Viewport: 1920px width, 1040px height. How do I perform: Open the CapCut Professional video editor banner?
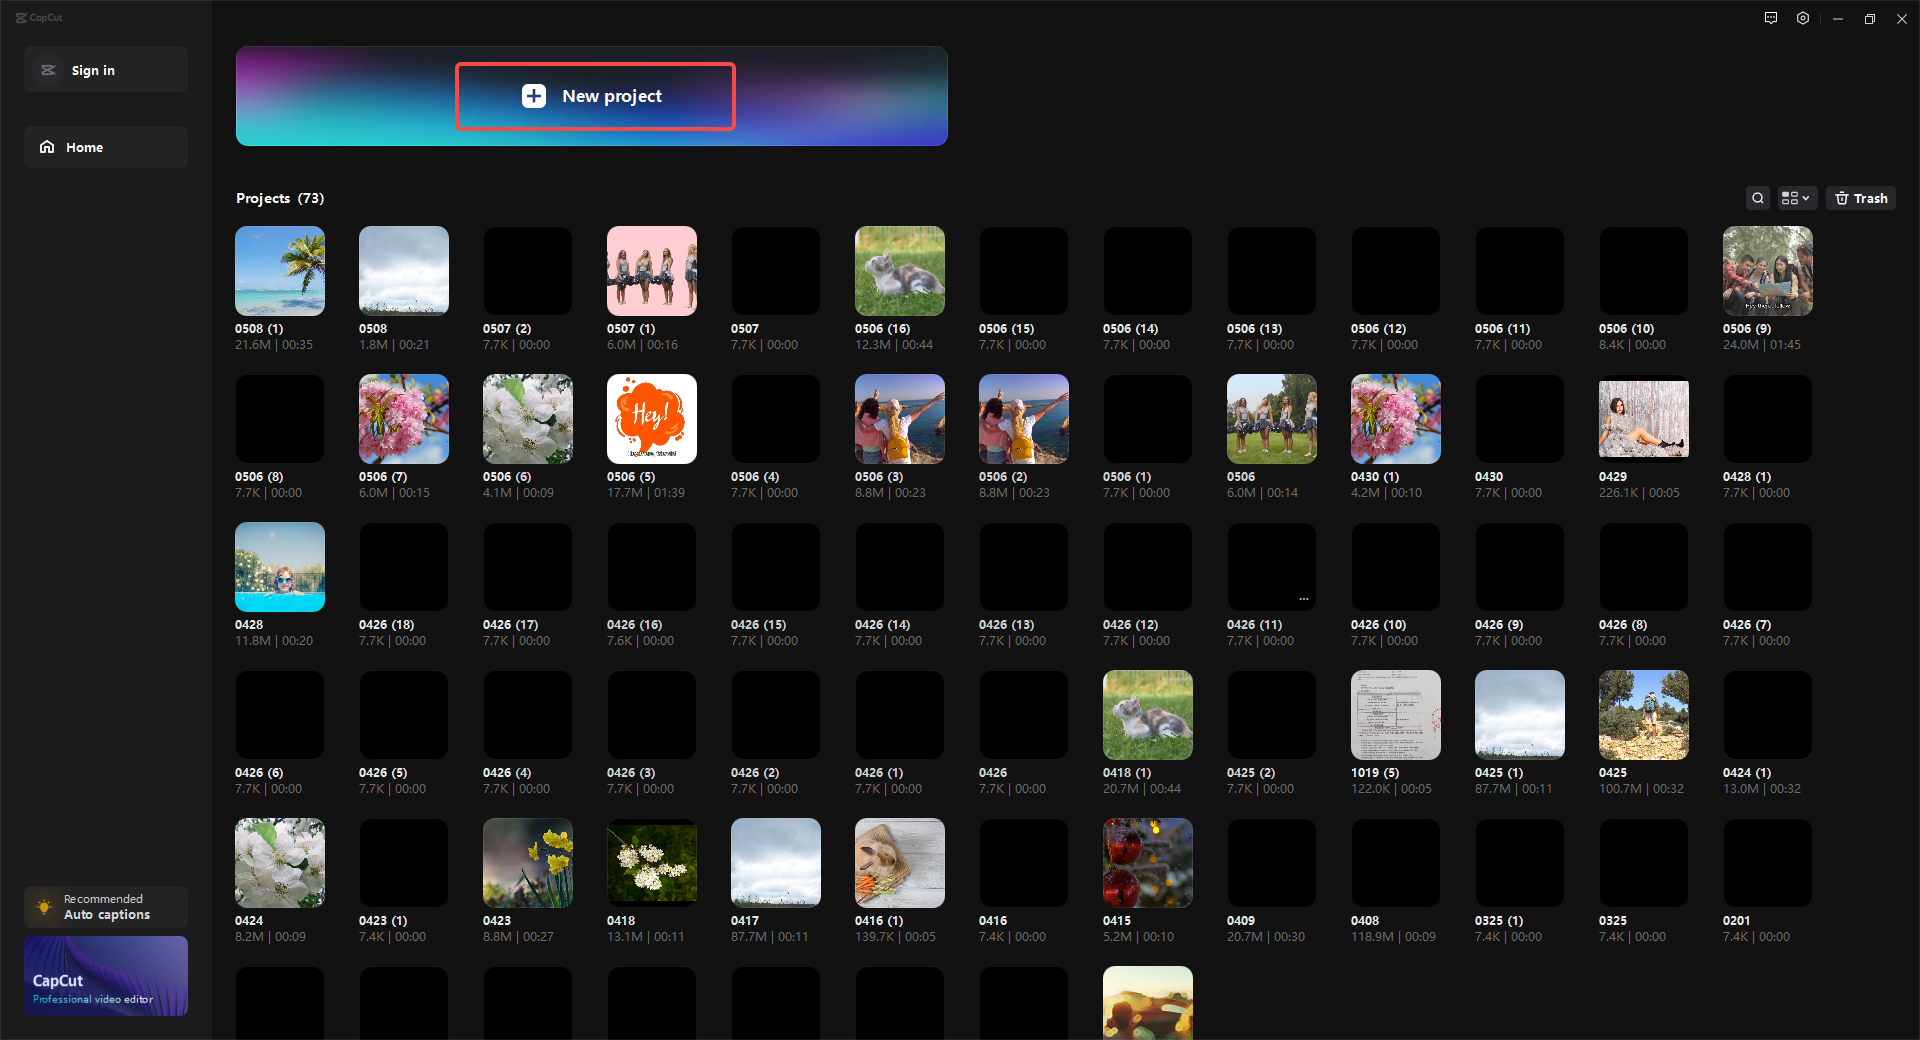(x=105, y=975)
